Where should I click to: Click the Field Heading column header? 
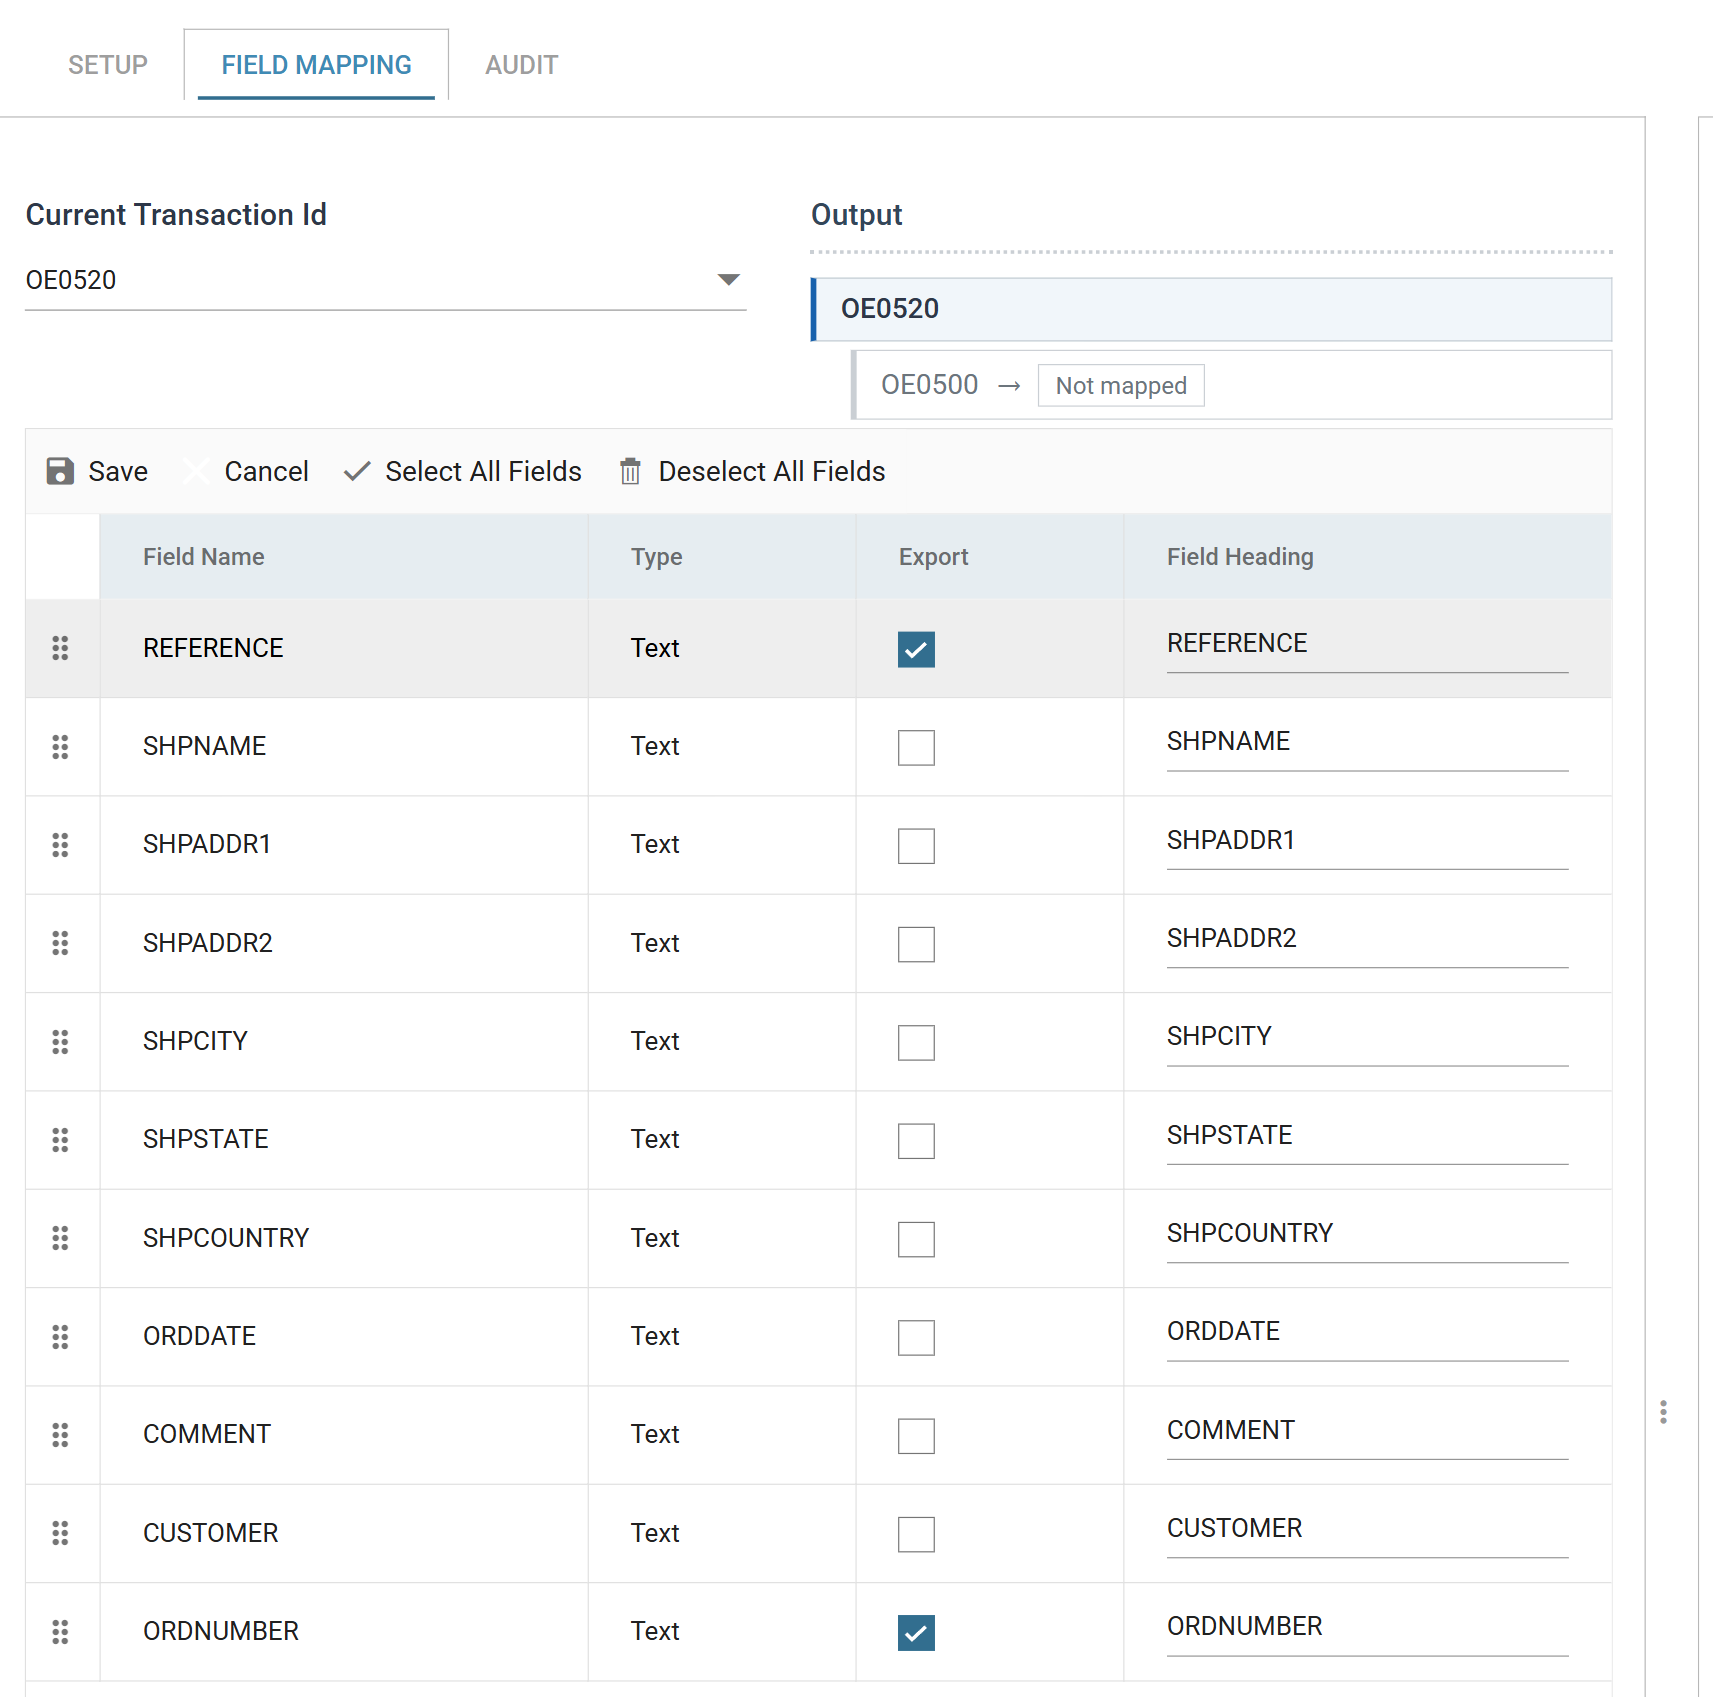coord(1368,557)
